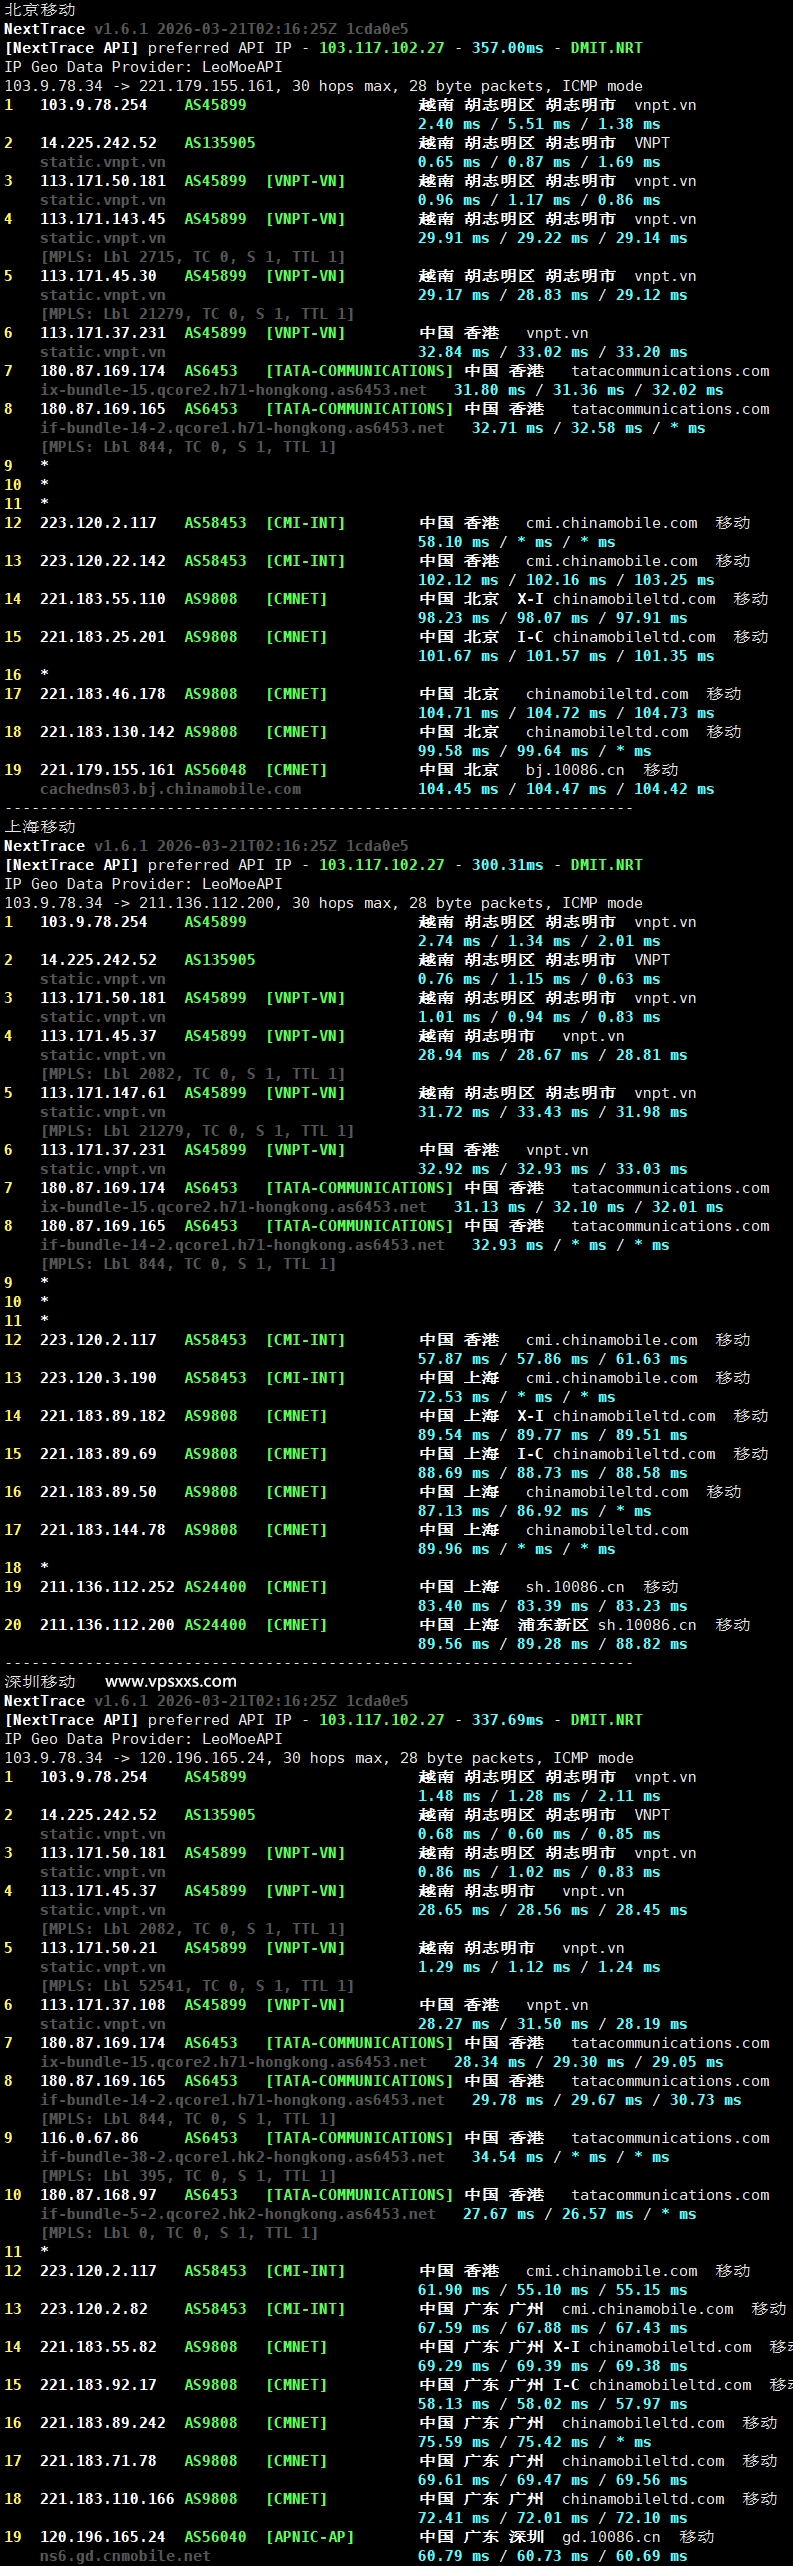Image resolution: width=793 pixels, height=2566 pixels.
Task: Click the 上海移动 section header
Action: click(40, 827)
